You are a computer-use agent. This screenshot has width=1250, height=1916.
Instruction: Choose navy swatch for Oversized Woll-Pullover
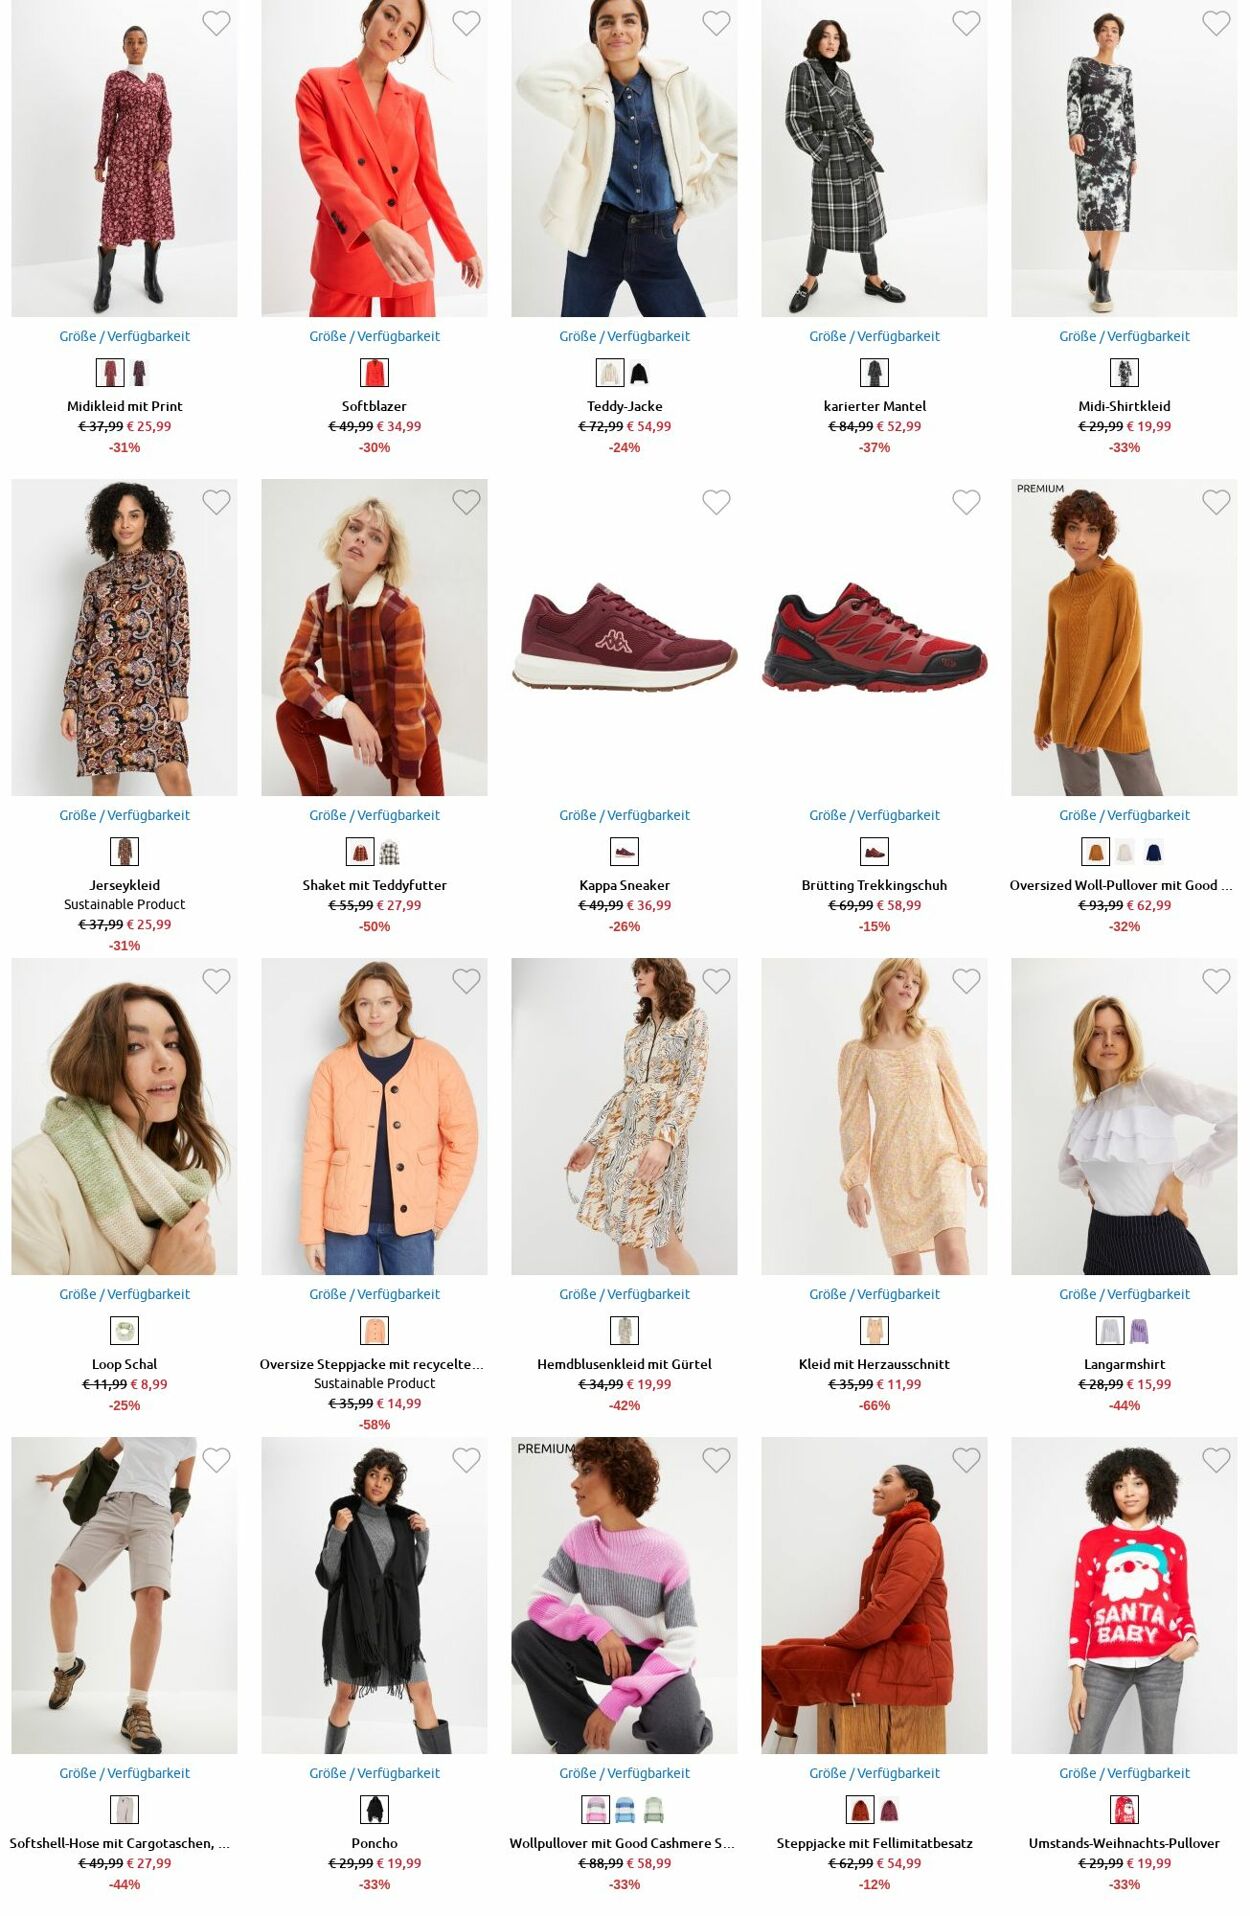(x=1153, y=852)
